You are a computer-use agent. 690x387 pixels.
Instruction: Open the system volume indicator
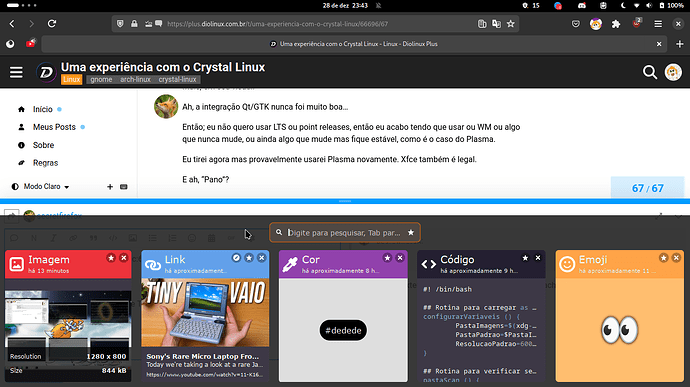click(649, 6)
